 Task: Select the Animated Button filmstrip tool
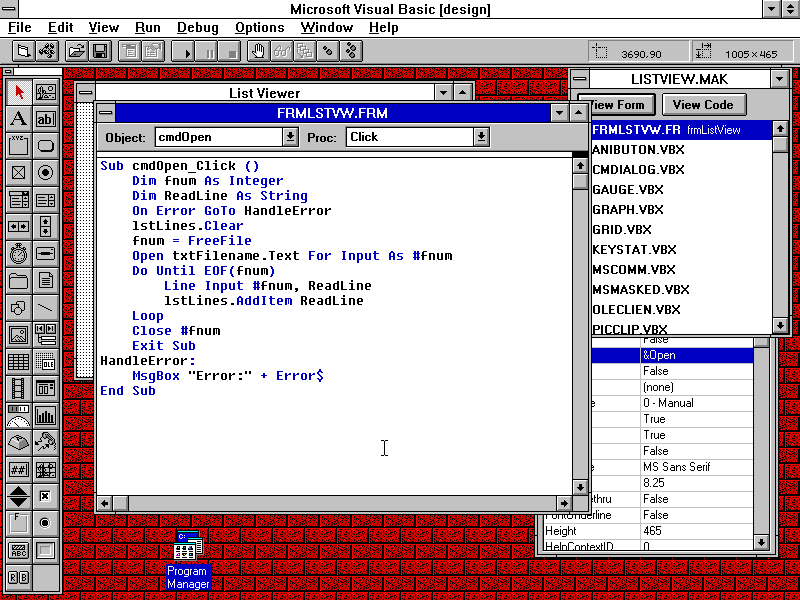19,388
